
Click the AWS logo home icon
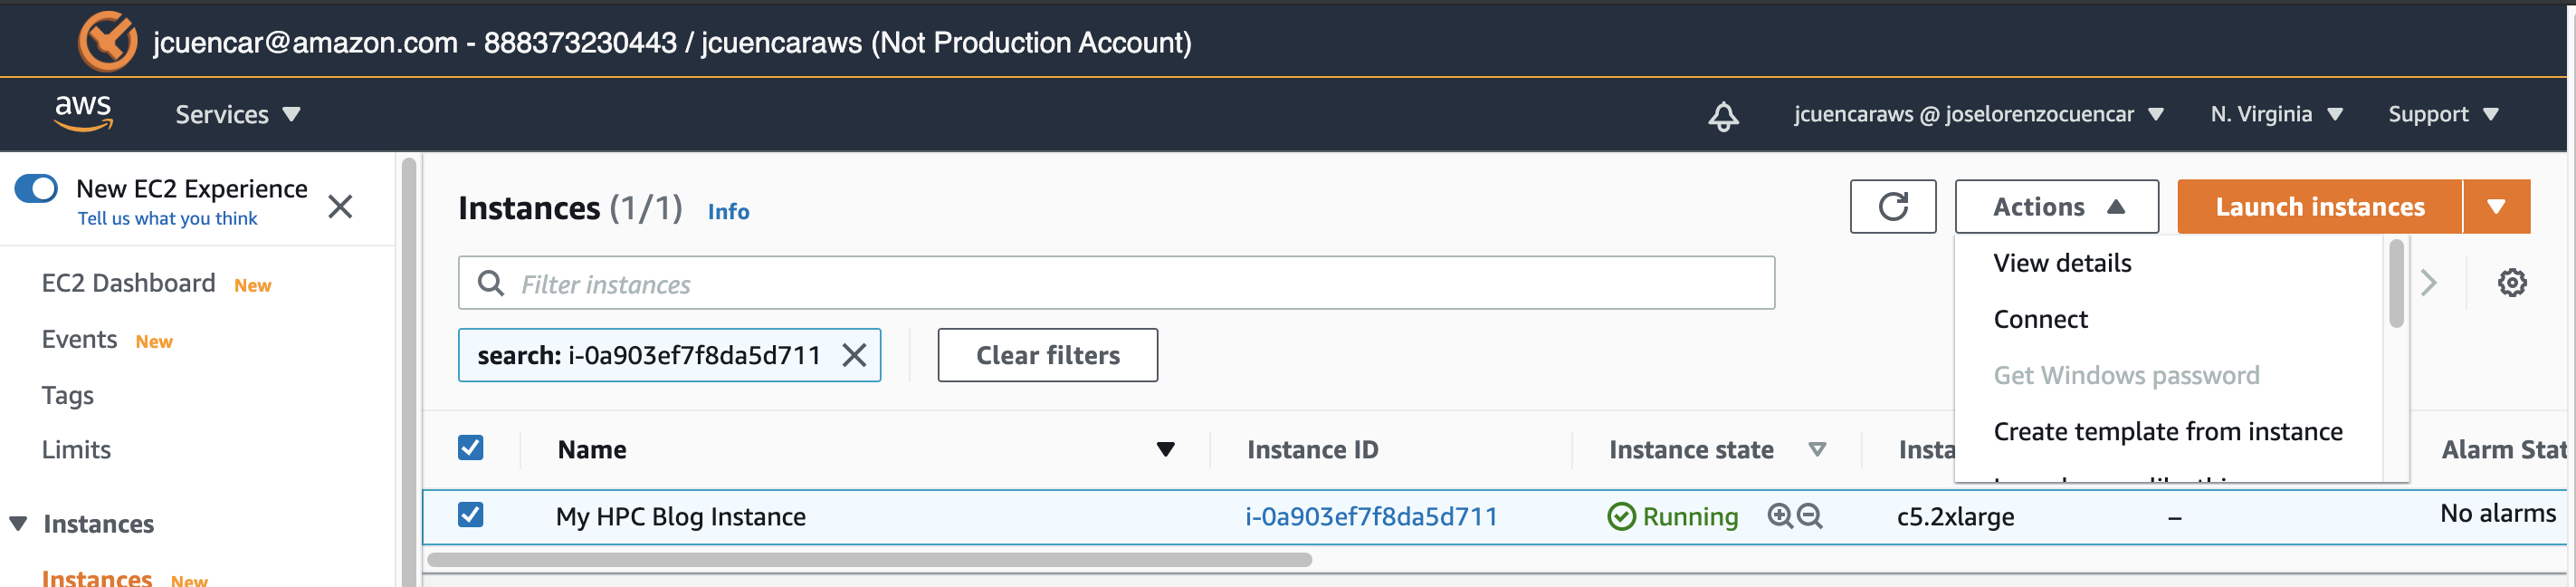point(83,113)
